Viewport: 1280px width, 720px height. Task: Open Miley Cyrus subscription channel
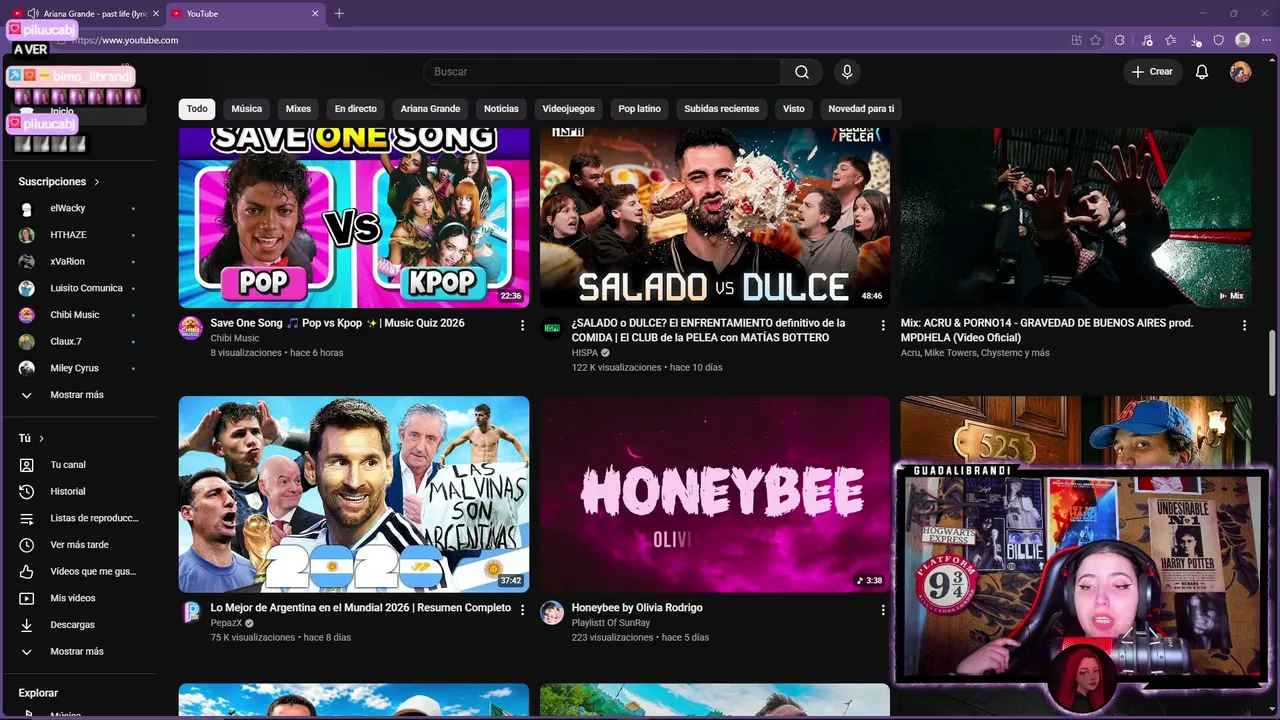click(x=77, y=368)
